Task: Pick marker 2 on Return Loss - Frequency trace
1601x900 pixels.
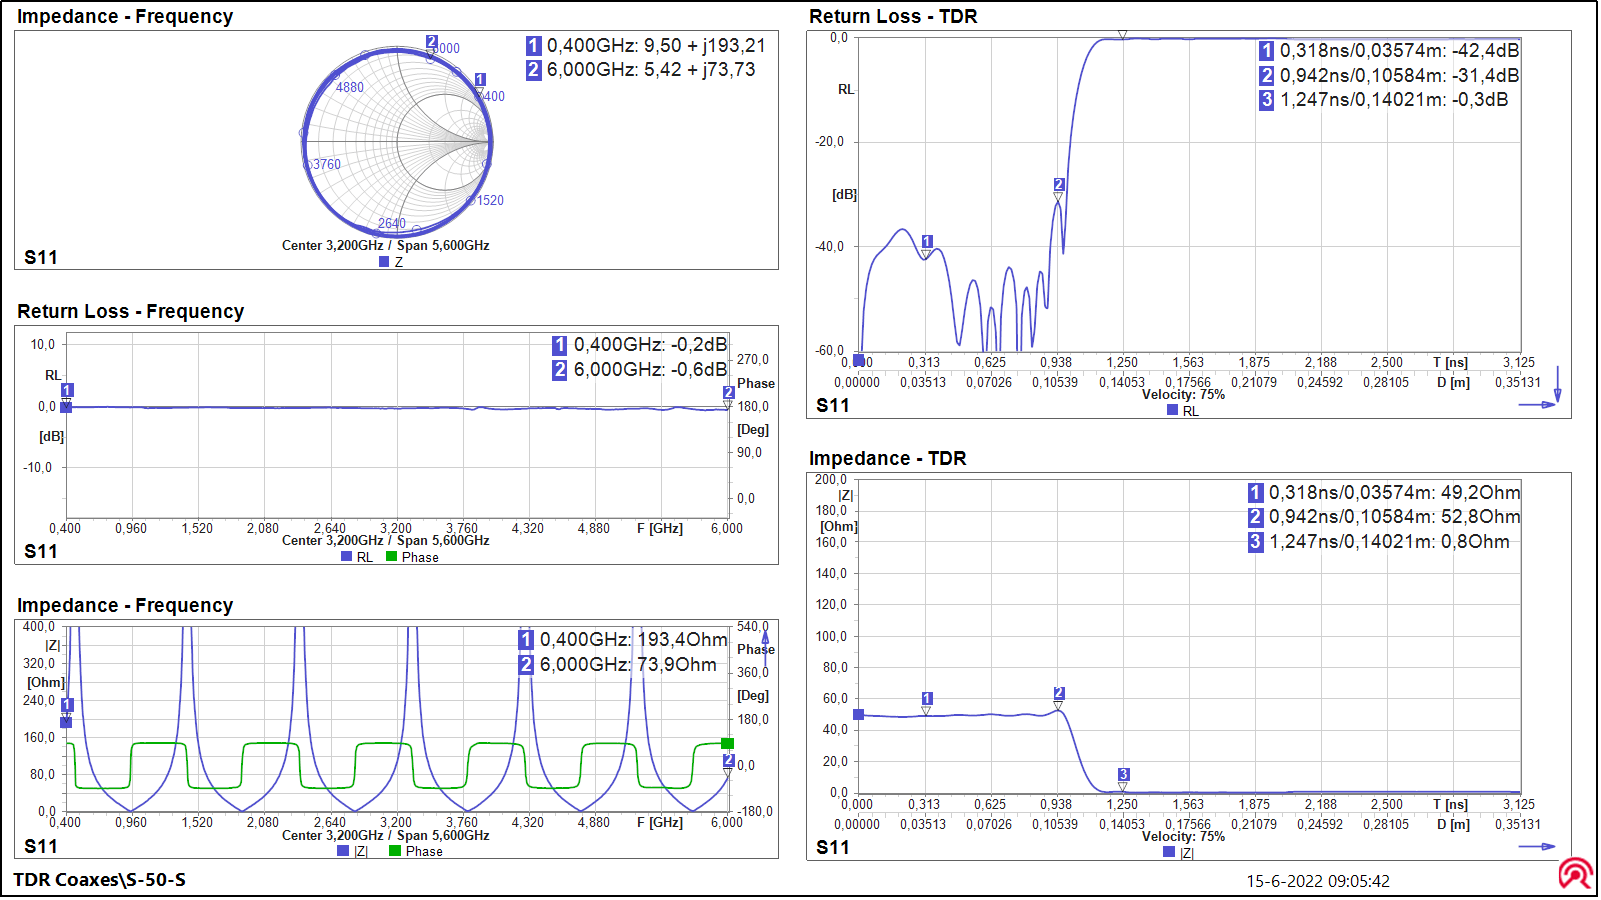Action: [x=729, y=392]
